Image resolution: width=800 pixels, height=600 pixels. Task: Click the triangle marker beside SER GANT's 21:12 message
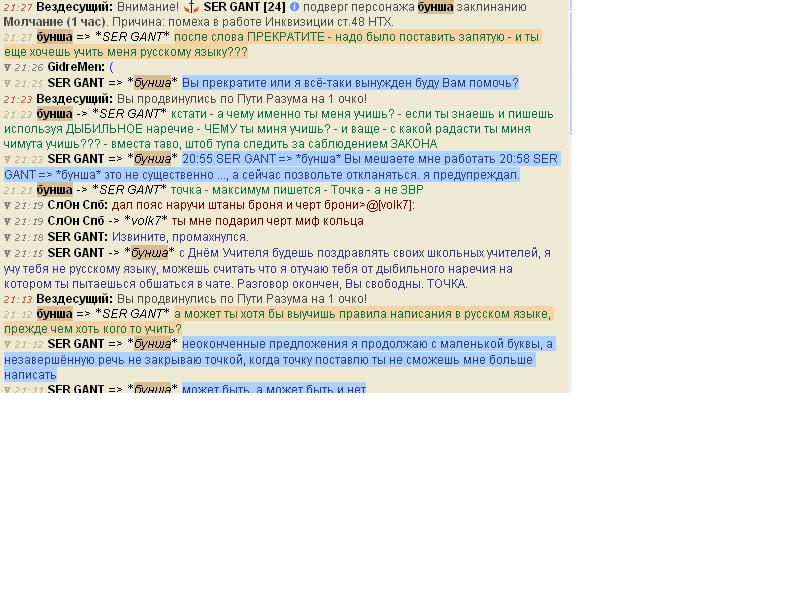point(7,345)
